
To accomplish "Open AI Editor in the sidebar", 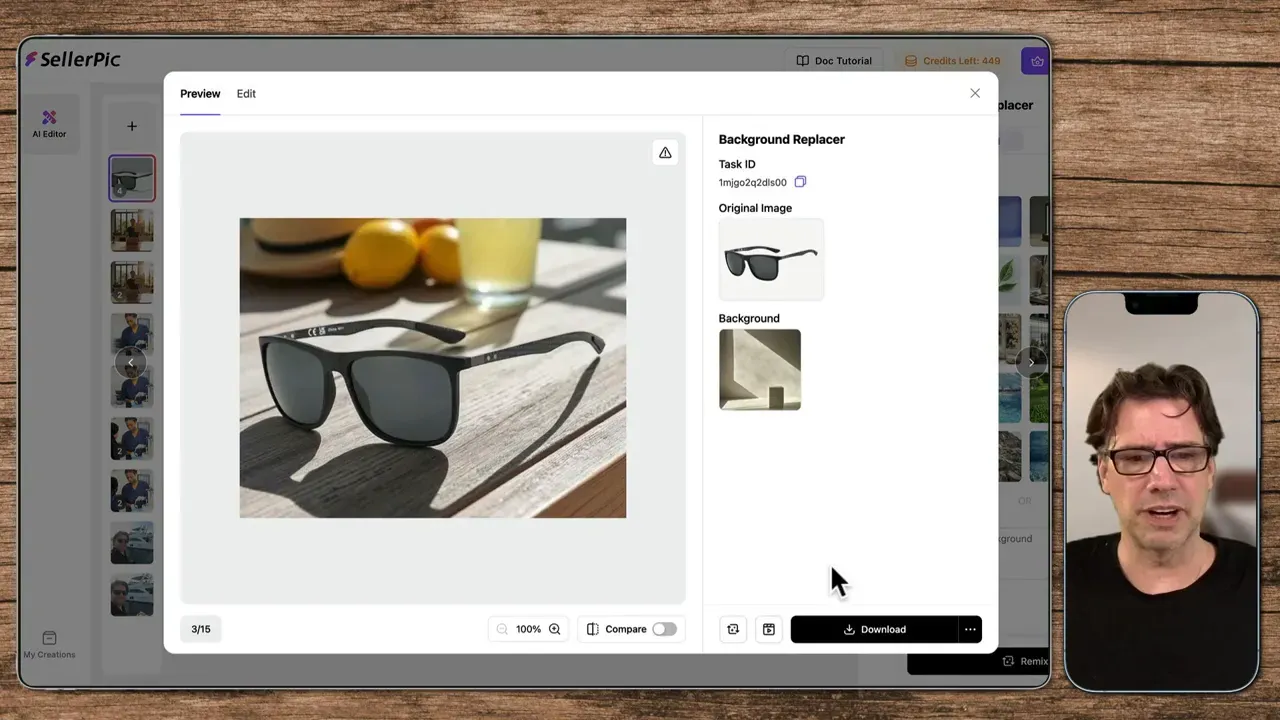I will [49, 124].
